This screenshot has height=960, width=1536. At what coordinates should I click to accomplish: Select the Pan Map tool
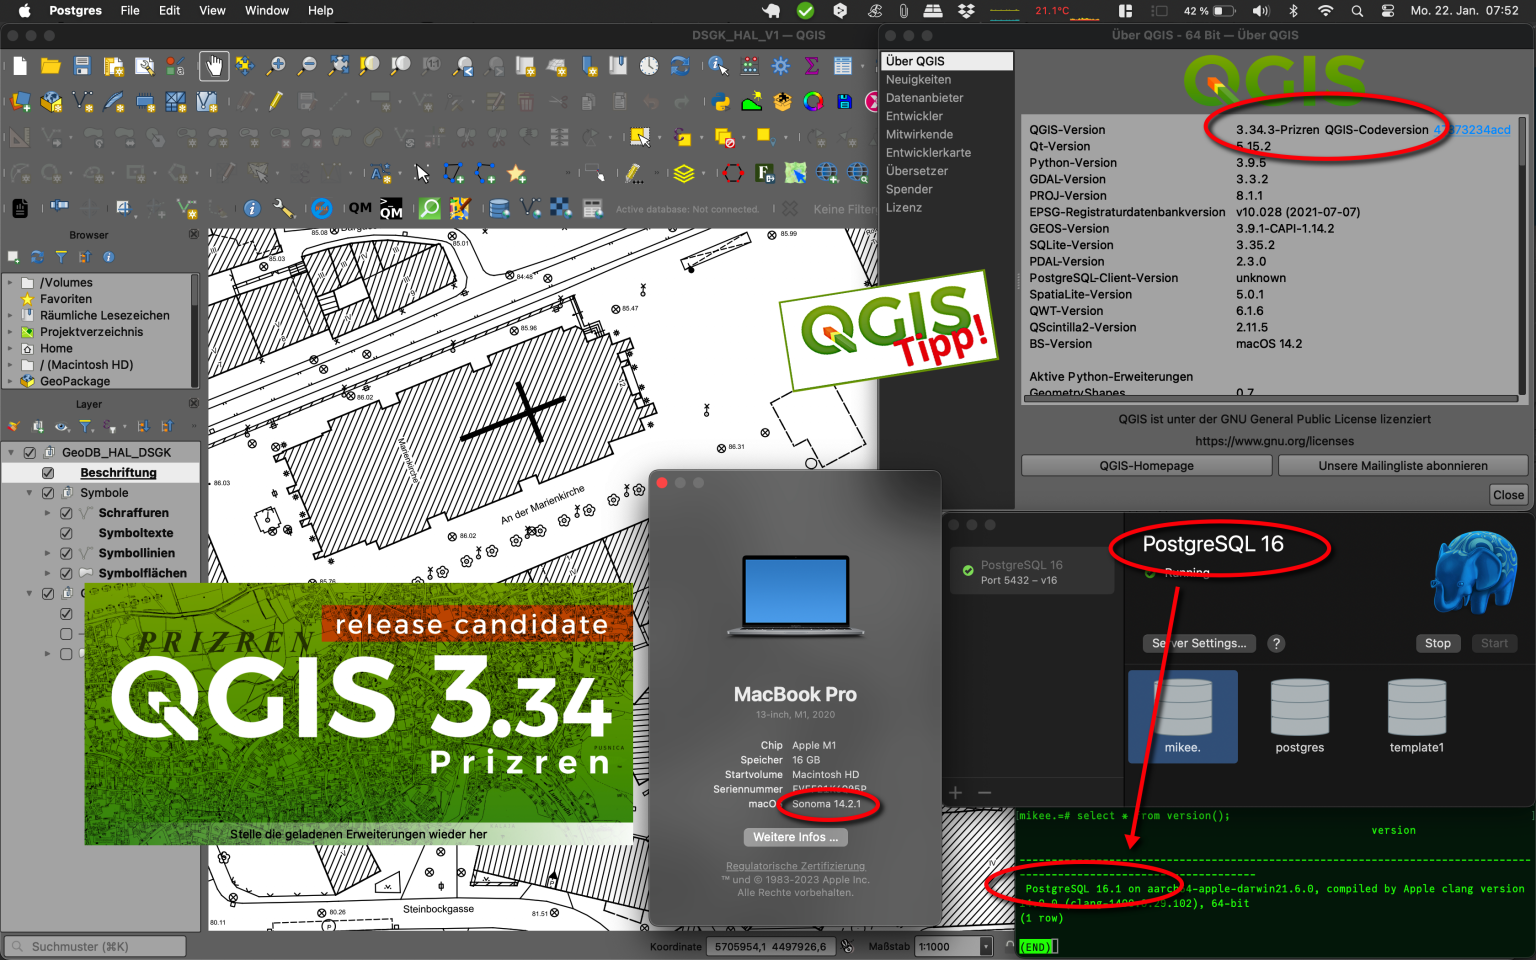(x=214, y=66)
